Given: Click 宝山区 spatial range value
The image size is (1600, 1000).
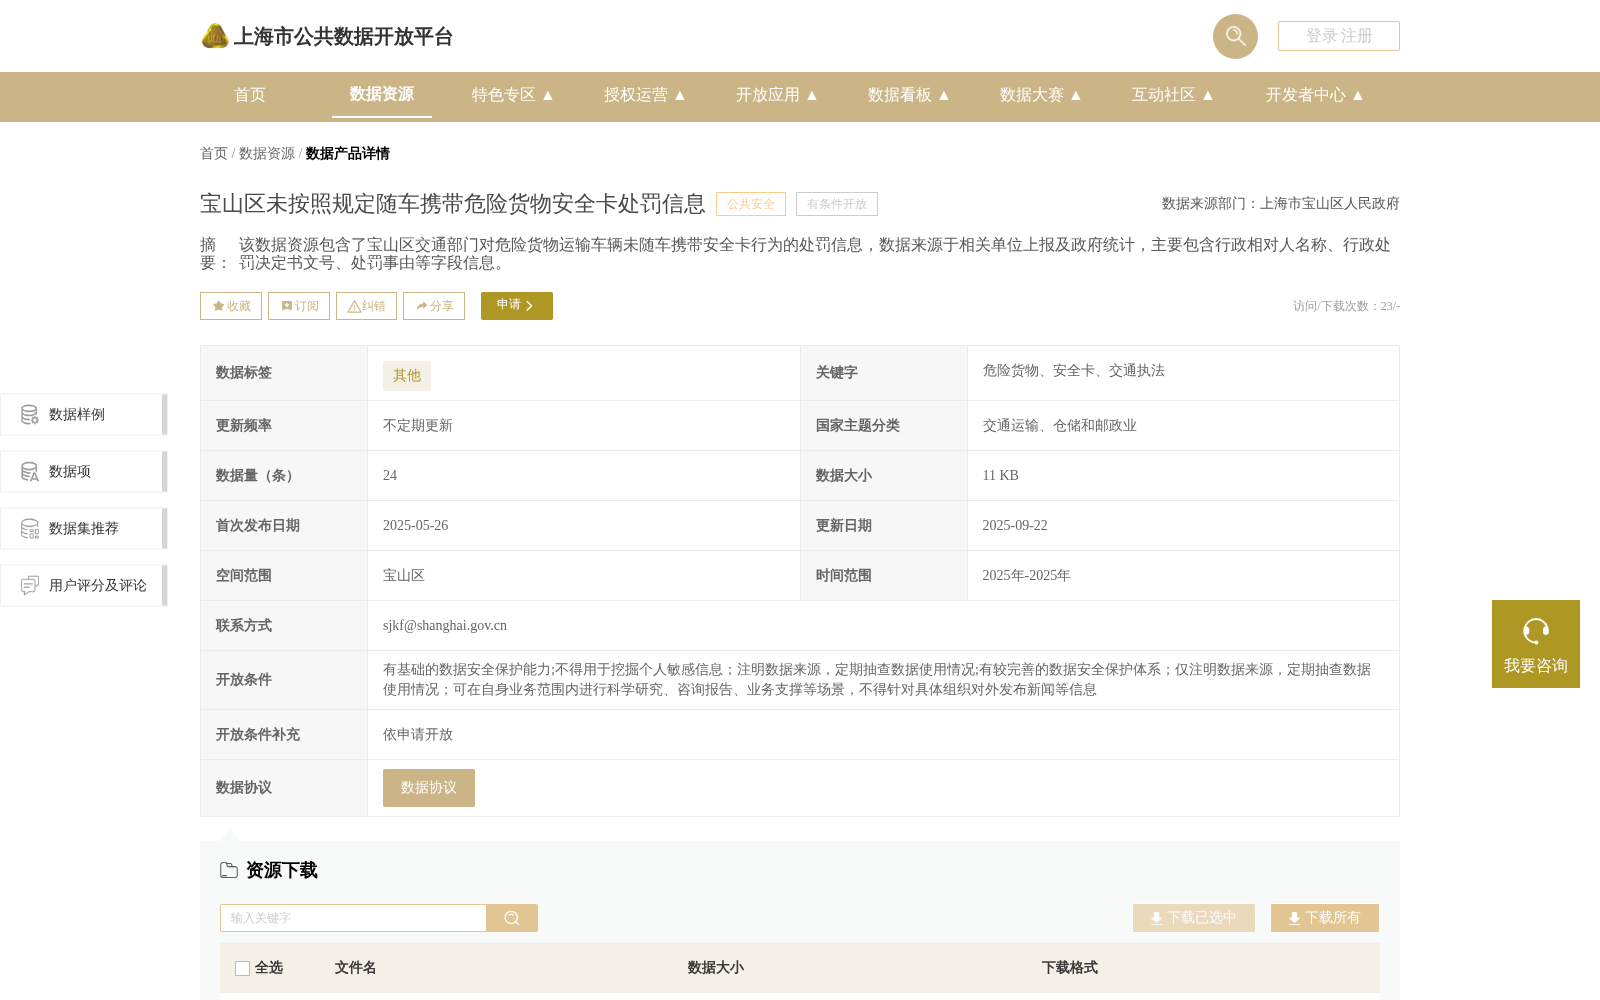Looking at the screenshot, I should (x=404, y=576).
